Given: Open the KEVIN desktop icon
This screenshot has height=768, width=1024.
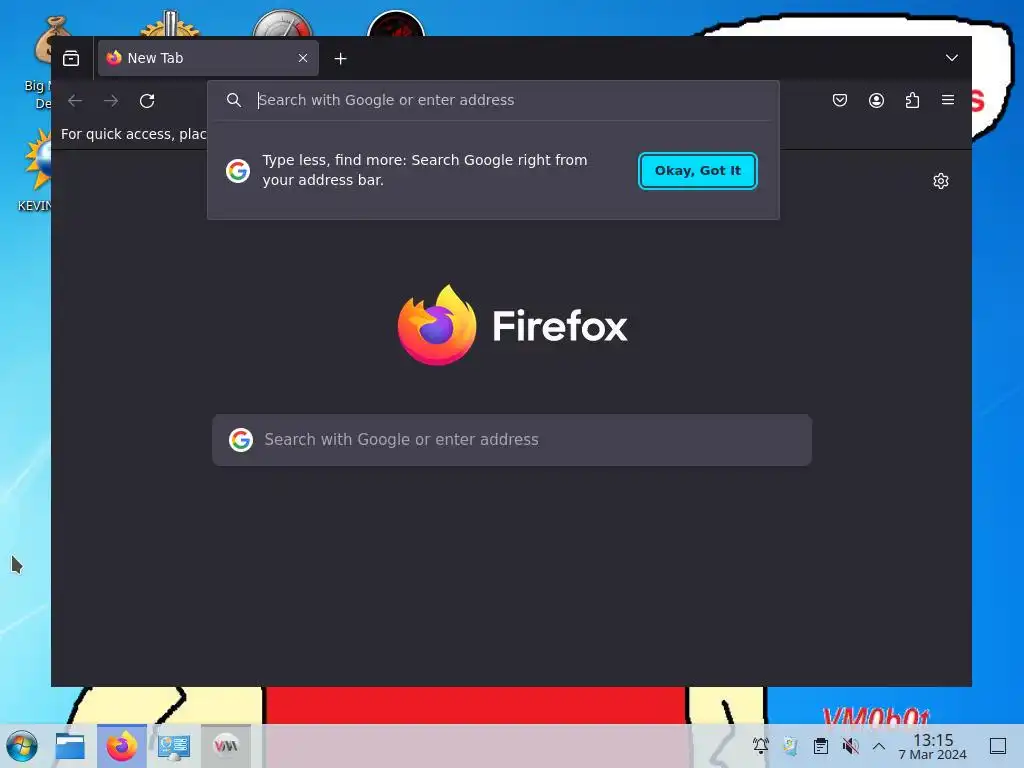Looking at the screenshot, I should point(36,168).
